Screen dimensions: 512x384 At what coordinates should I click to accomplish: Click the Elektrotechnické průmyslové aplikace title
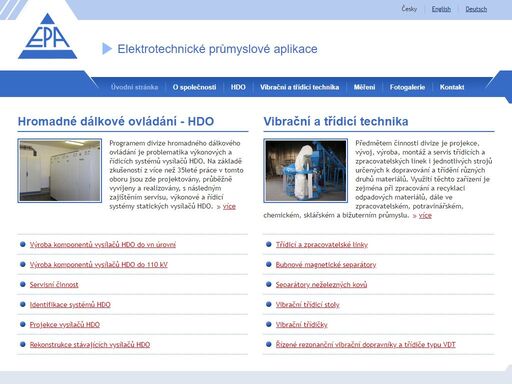[x=217, y=49]
